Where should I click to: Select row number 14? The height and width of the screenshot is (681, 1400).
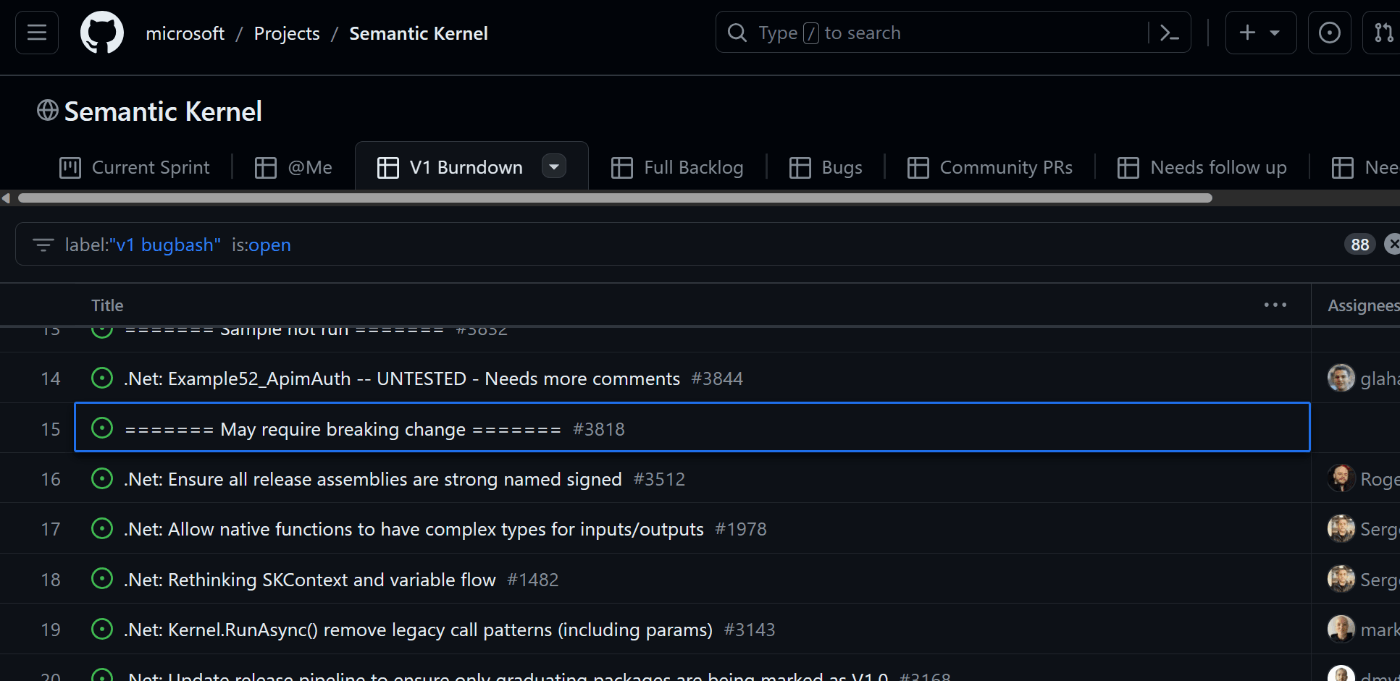coord(50,379)
